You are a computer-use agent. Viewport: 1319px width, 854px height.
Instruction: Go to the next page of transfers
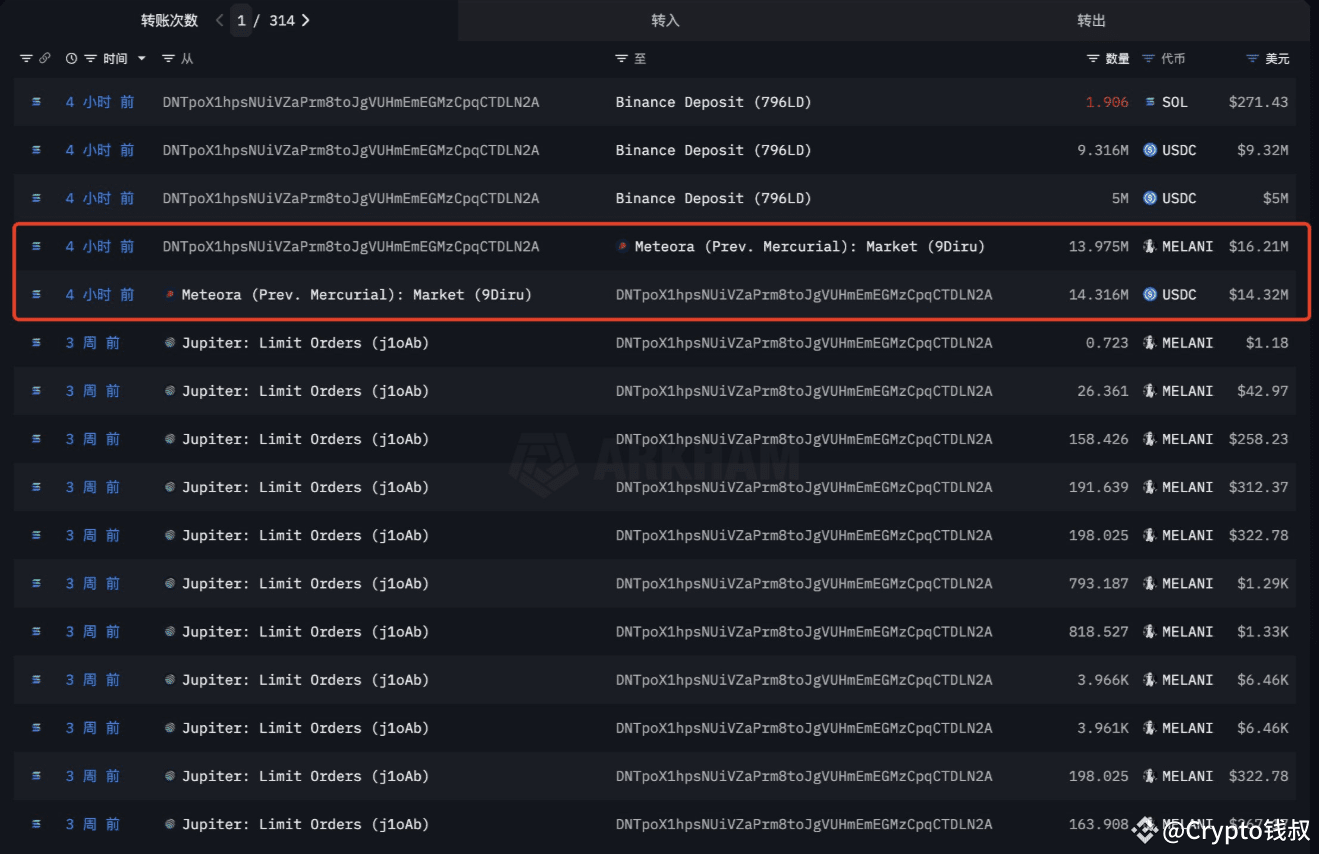306,20
